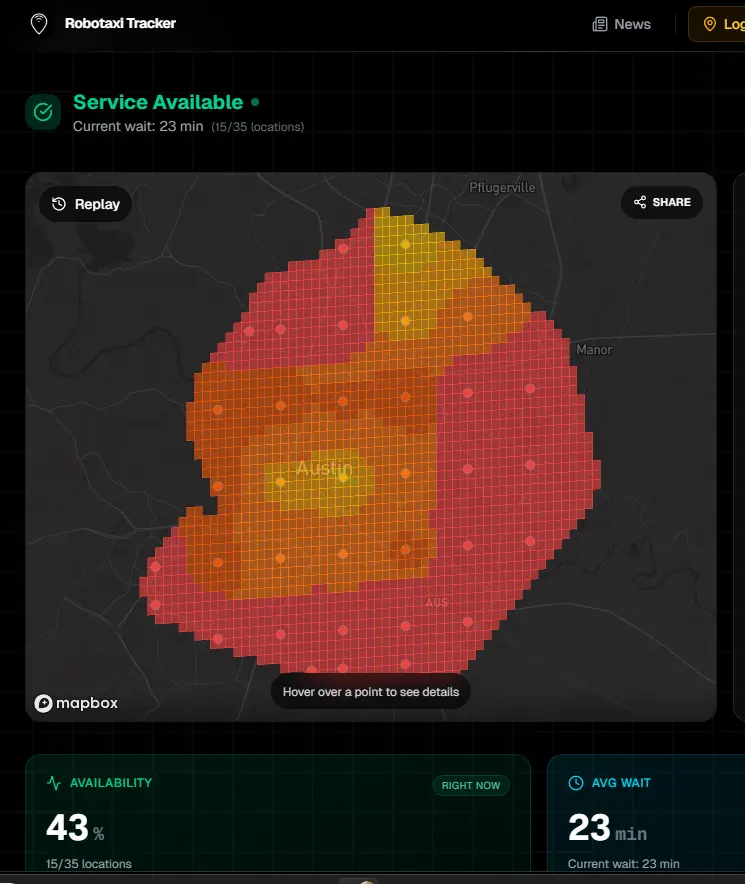Screen dimensions: 745x884
Task: Click the green live status dot
Action: click(x=255, y=102)
